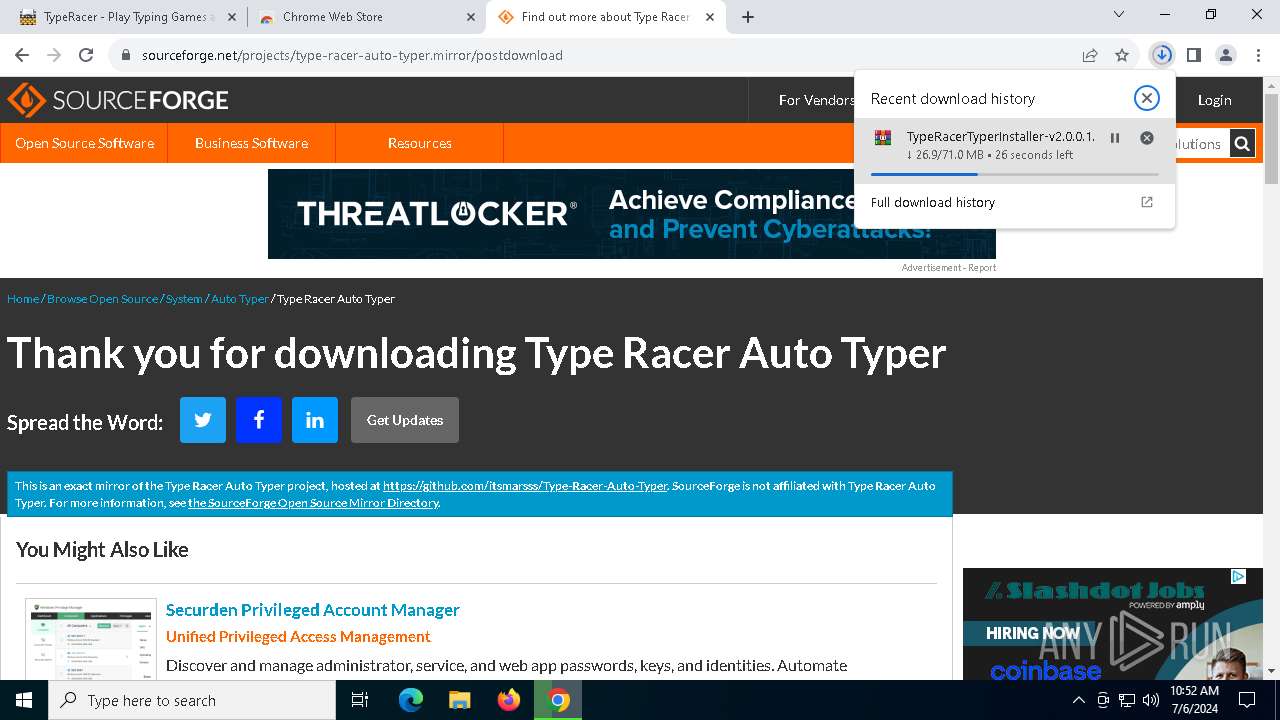Pause the TypeRacerTyperInstaller download
The width and height of the screenshot is (1280, 720).
[x=1115, y=138]
